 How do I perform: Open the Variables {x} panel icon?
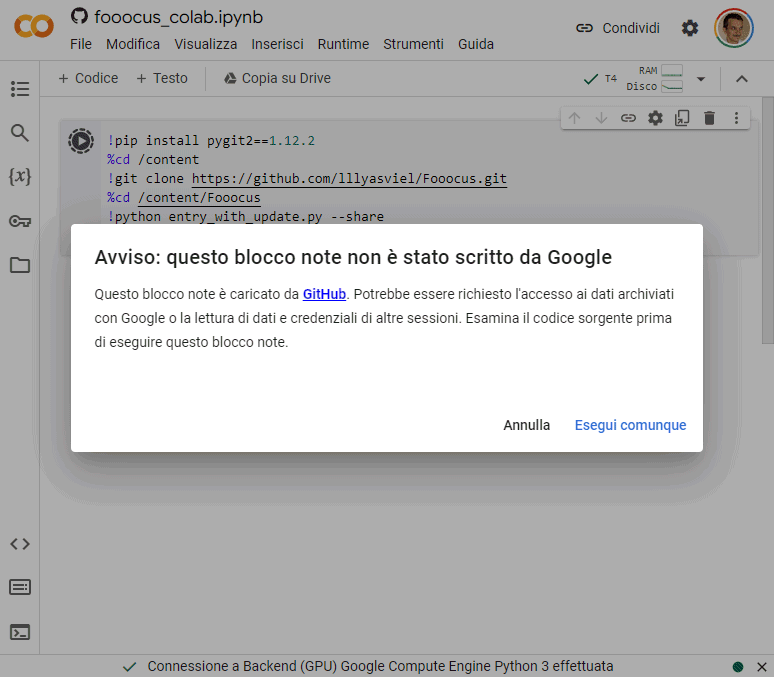(x=20, y=176)
